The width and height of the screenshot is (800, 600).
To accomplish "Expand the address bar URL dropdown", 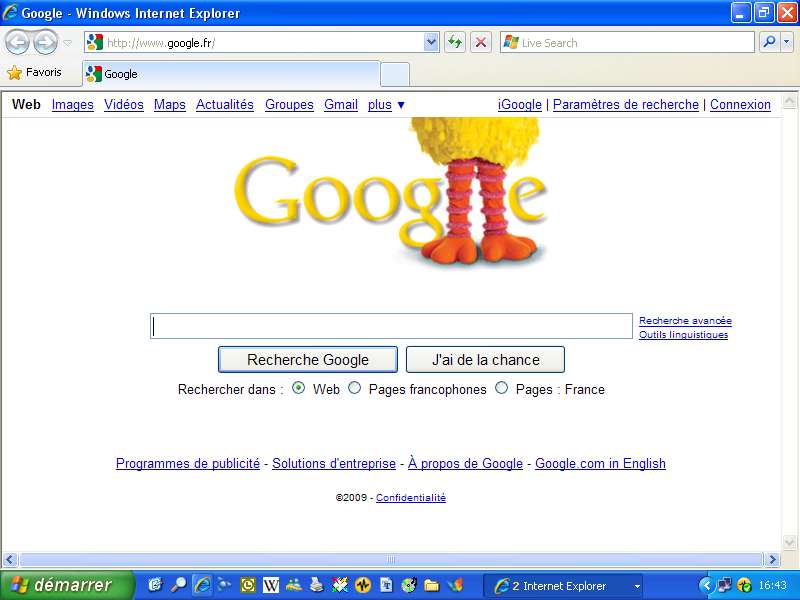I will (x=431, y=42).
